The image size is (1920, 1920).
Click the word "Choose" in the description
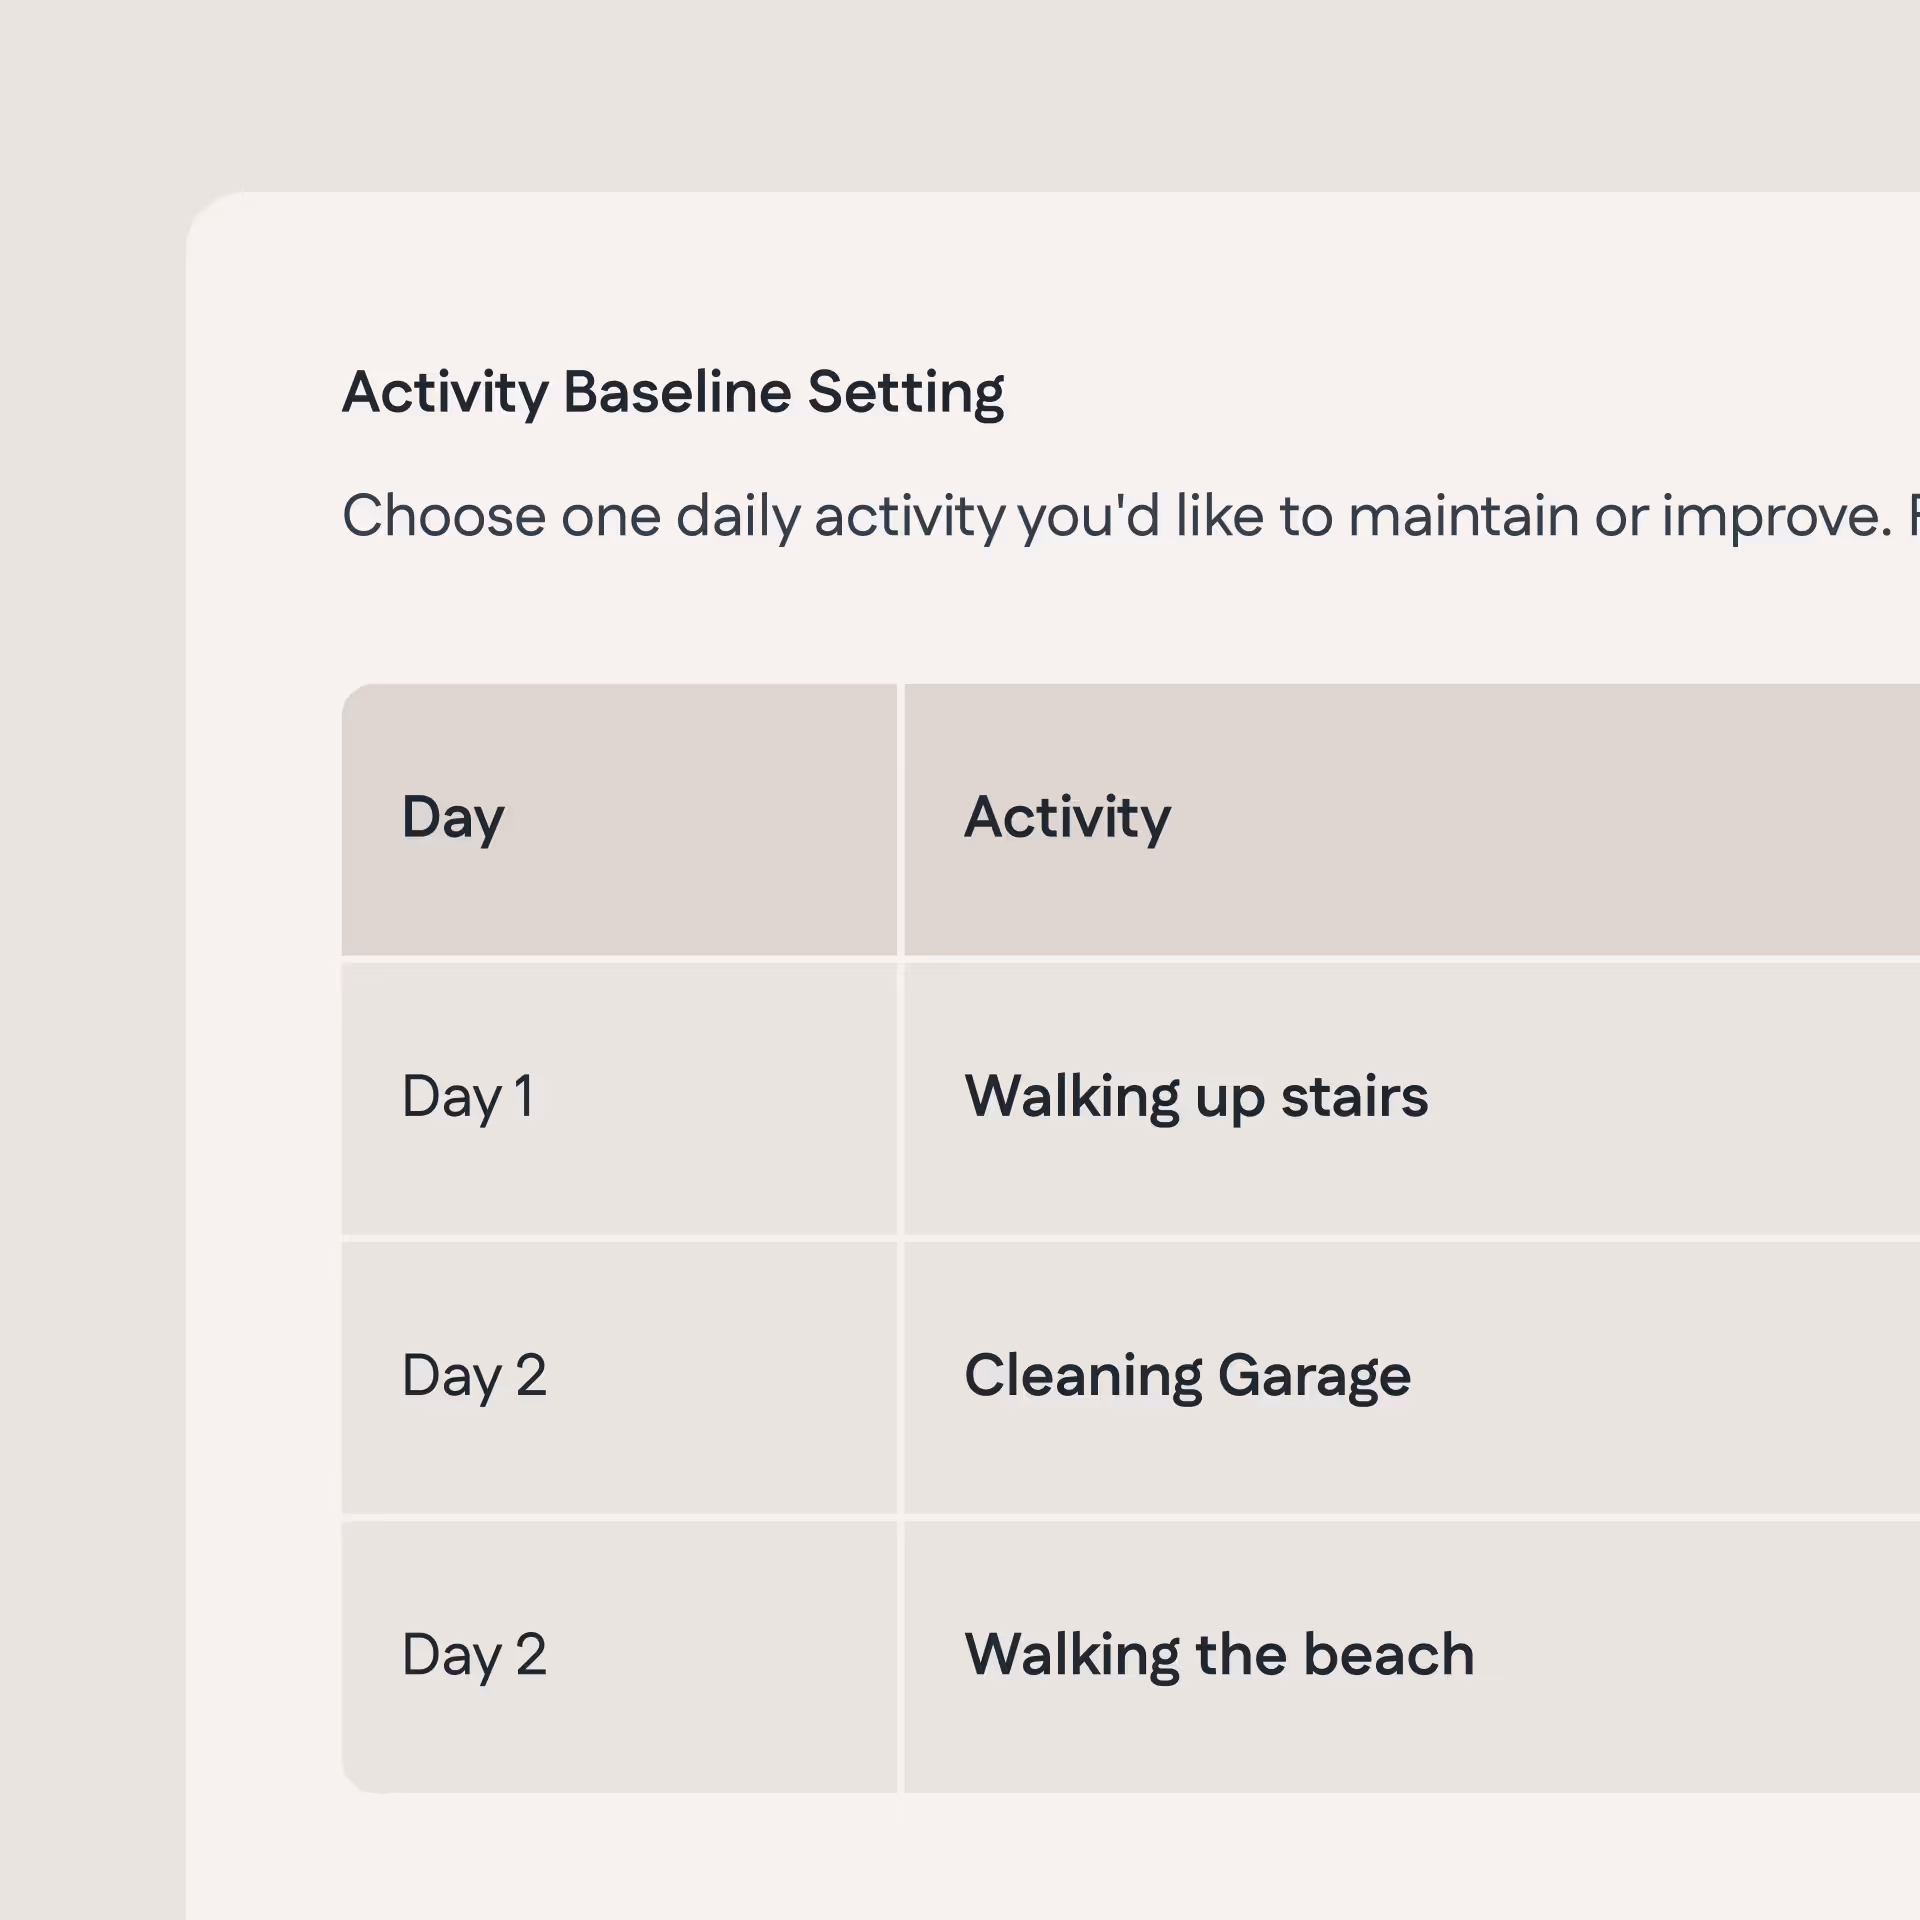(444, 516)
